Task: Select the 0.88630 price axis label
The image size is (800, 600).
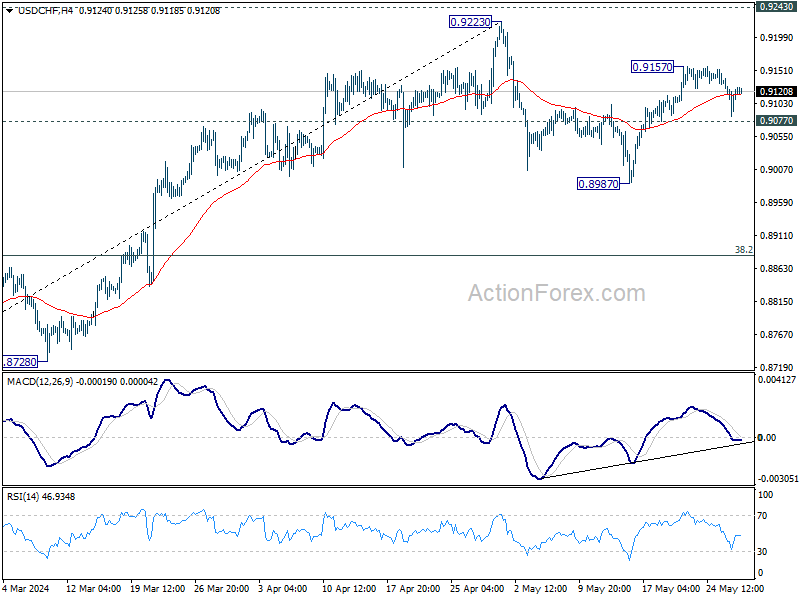Action: click(x=777, y=269)
